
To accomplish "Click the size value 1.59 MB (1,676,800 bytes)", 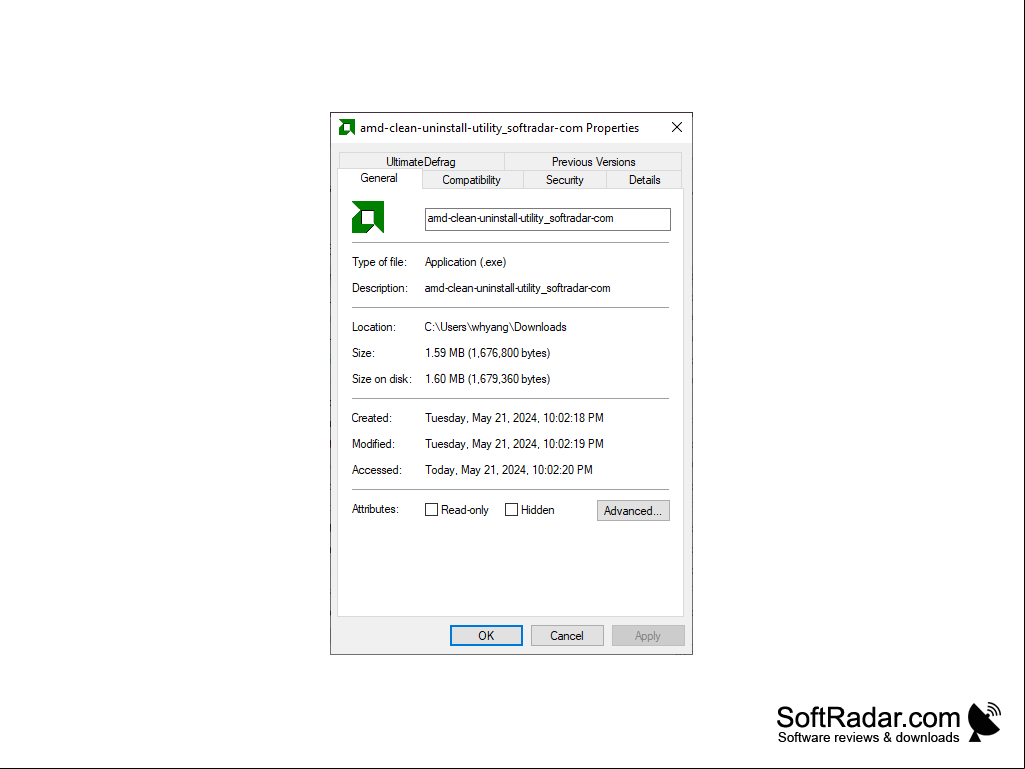I will click(x=488, y=353).
